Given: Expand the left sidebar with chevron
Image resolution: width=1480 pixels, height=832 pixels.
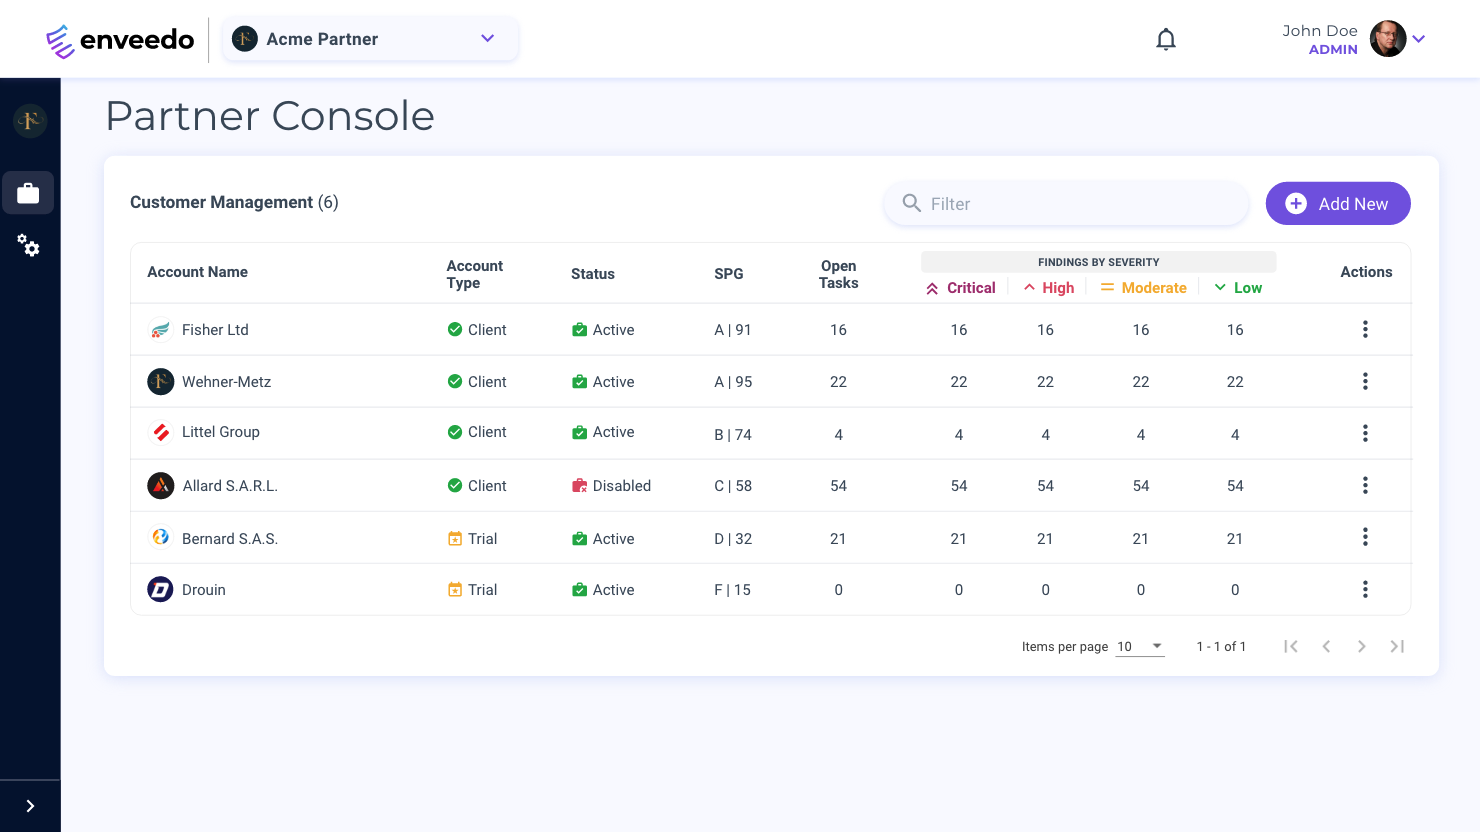Looking at the screenshot, I should [30, 806].
